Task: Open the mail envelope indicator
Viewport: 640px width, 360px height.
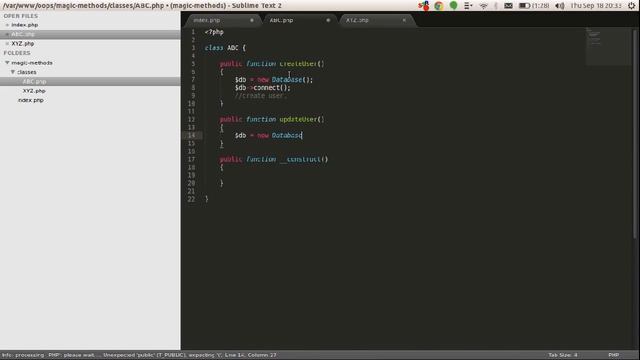Action: coord(508,6)
